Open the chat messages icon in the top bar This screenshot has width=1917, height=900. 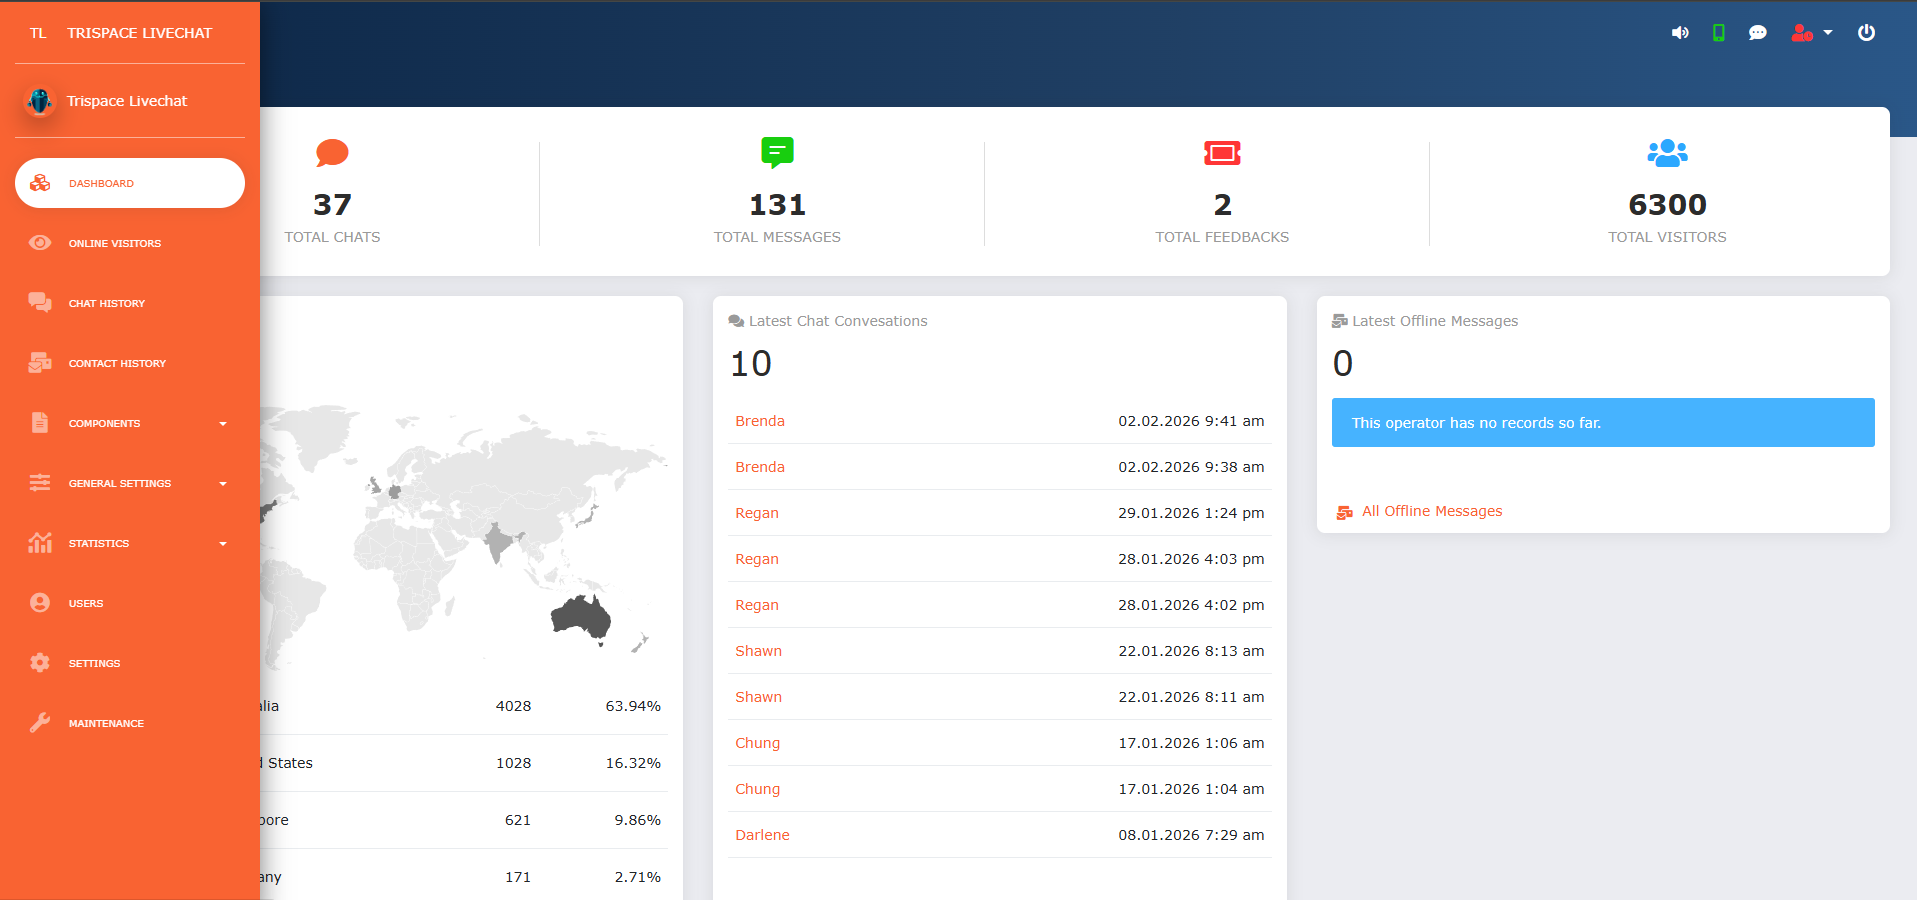tap(1758, 32)
